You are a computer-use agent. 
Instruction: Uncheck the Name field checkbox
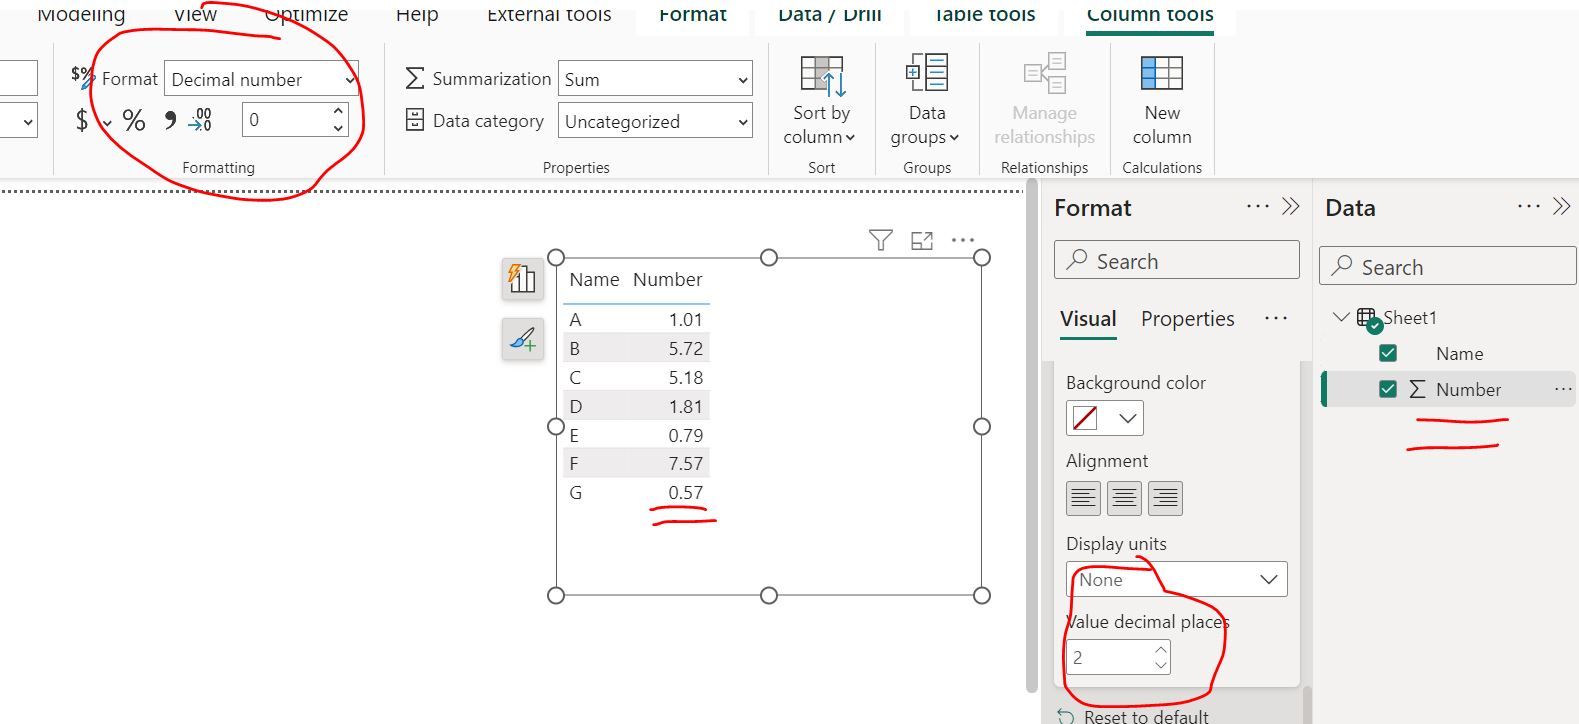click(x=1388, y=353)
